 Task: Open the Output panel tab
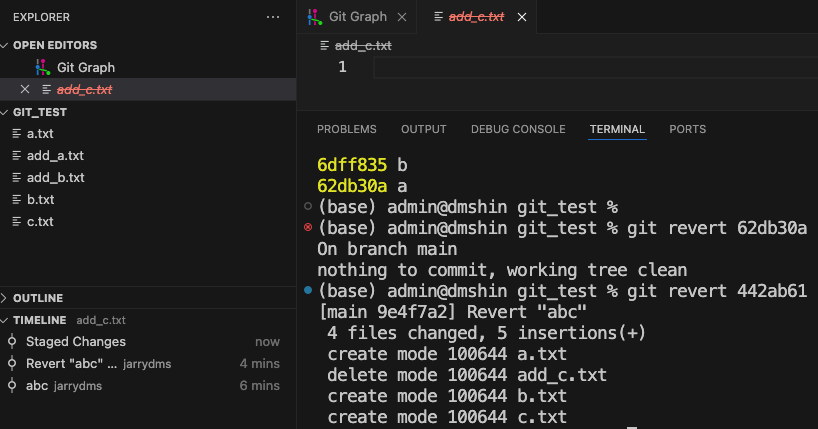tap(424, 129)
